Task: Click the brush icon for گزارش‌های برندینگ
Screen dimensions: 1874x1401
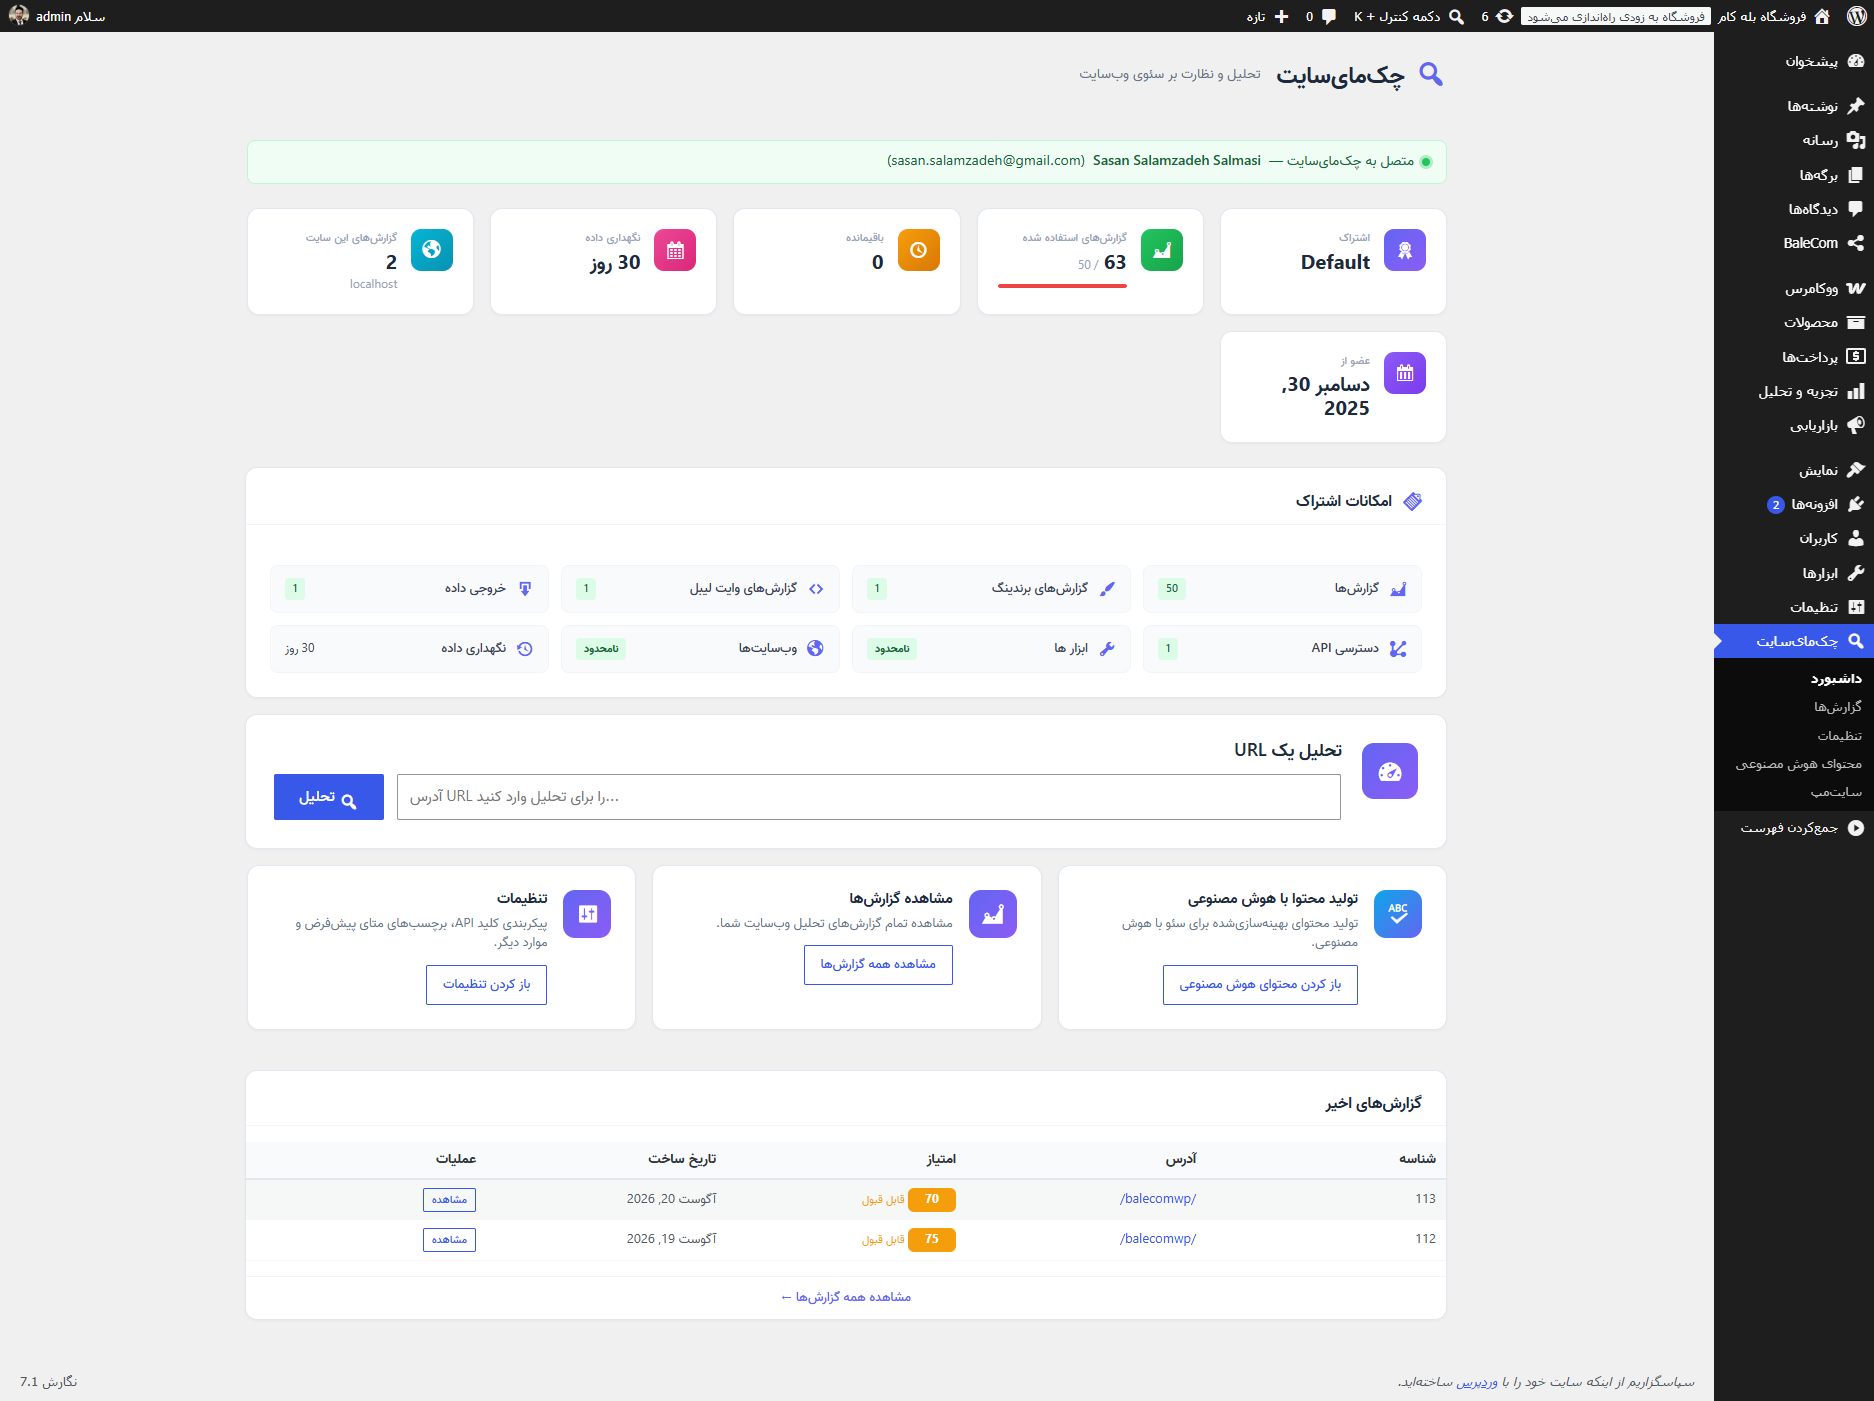Action: tap(1107, 589)
